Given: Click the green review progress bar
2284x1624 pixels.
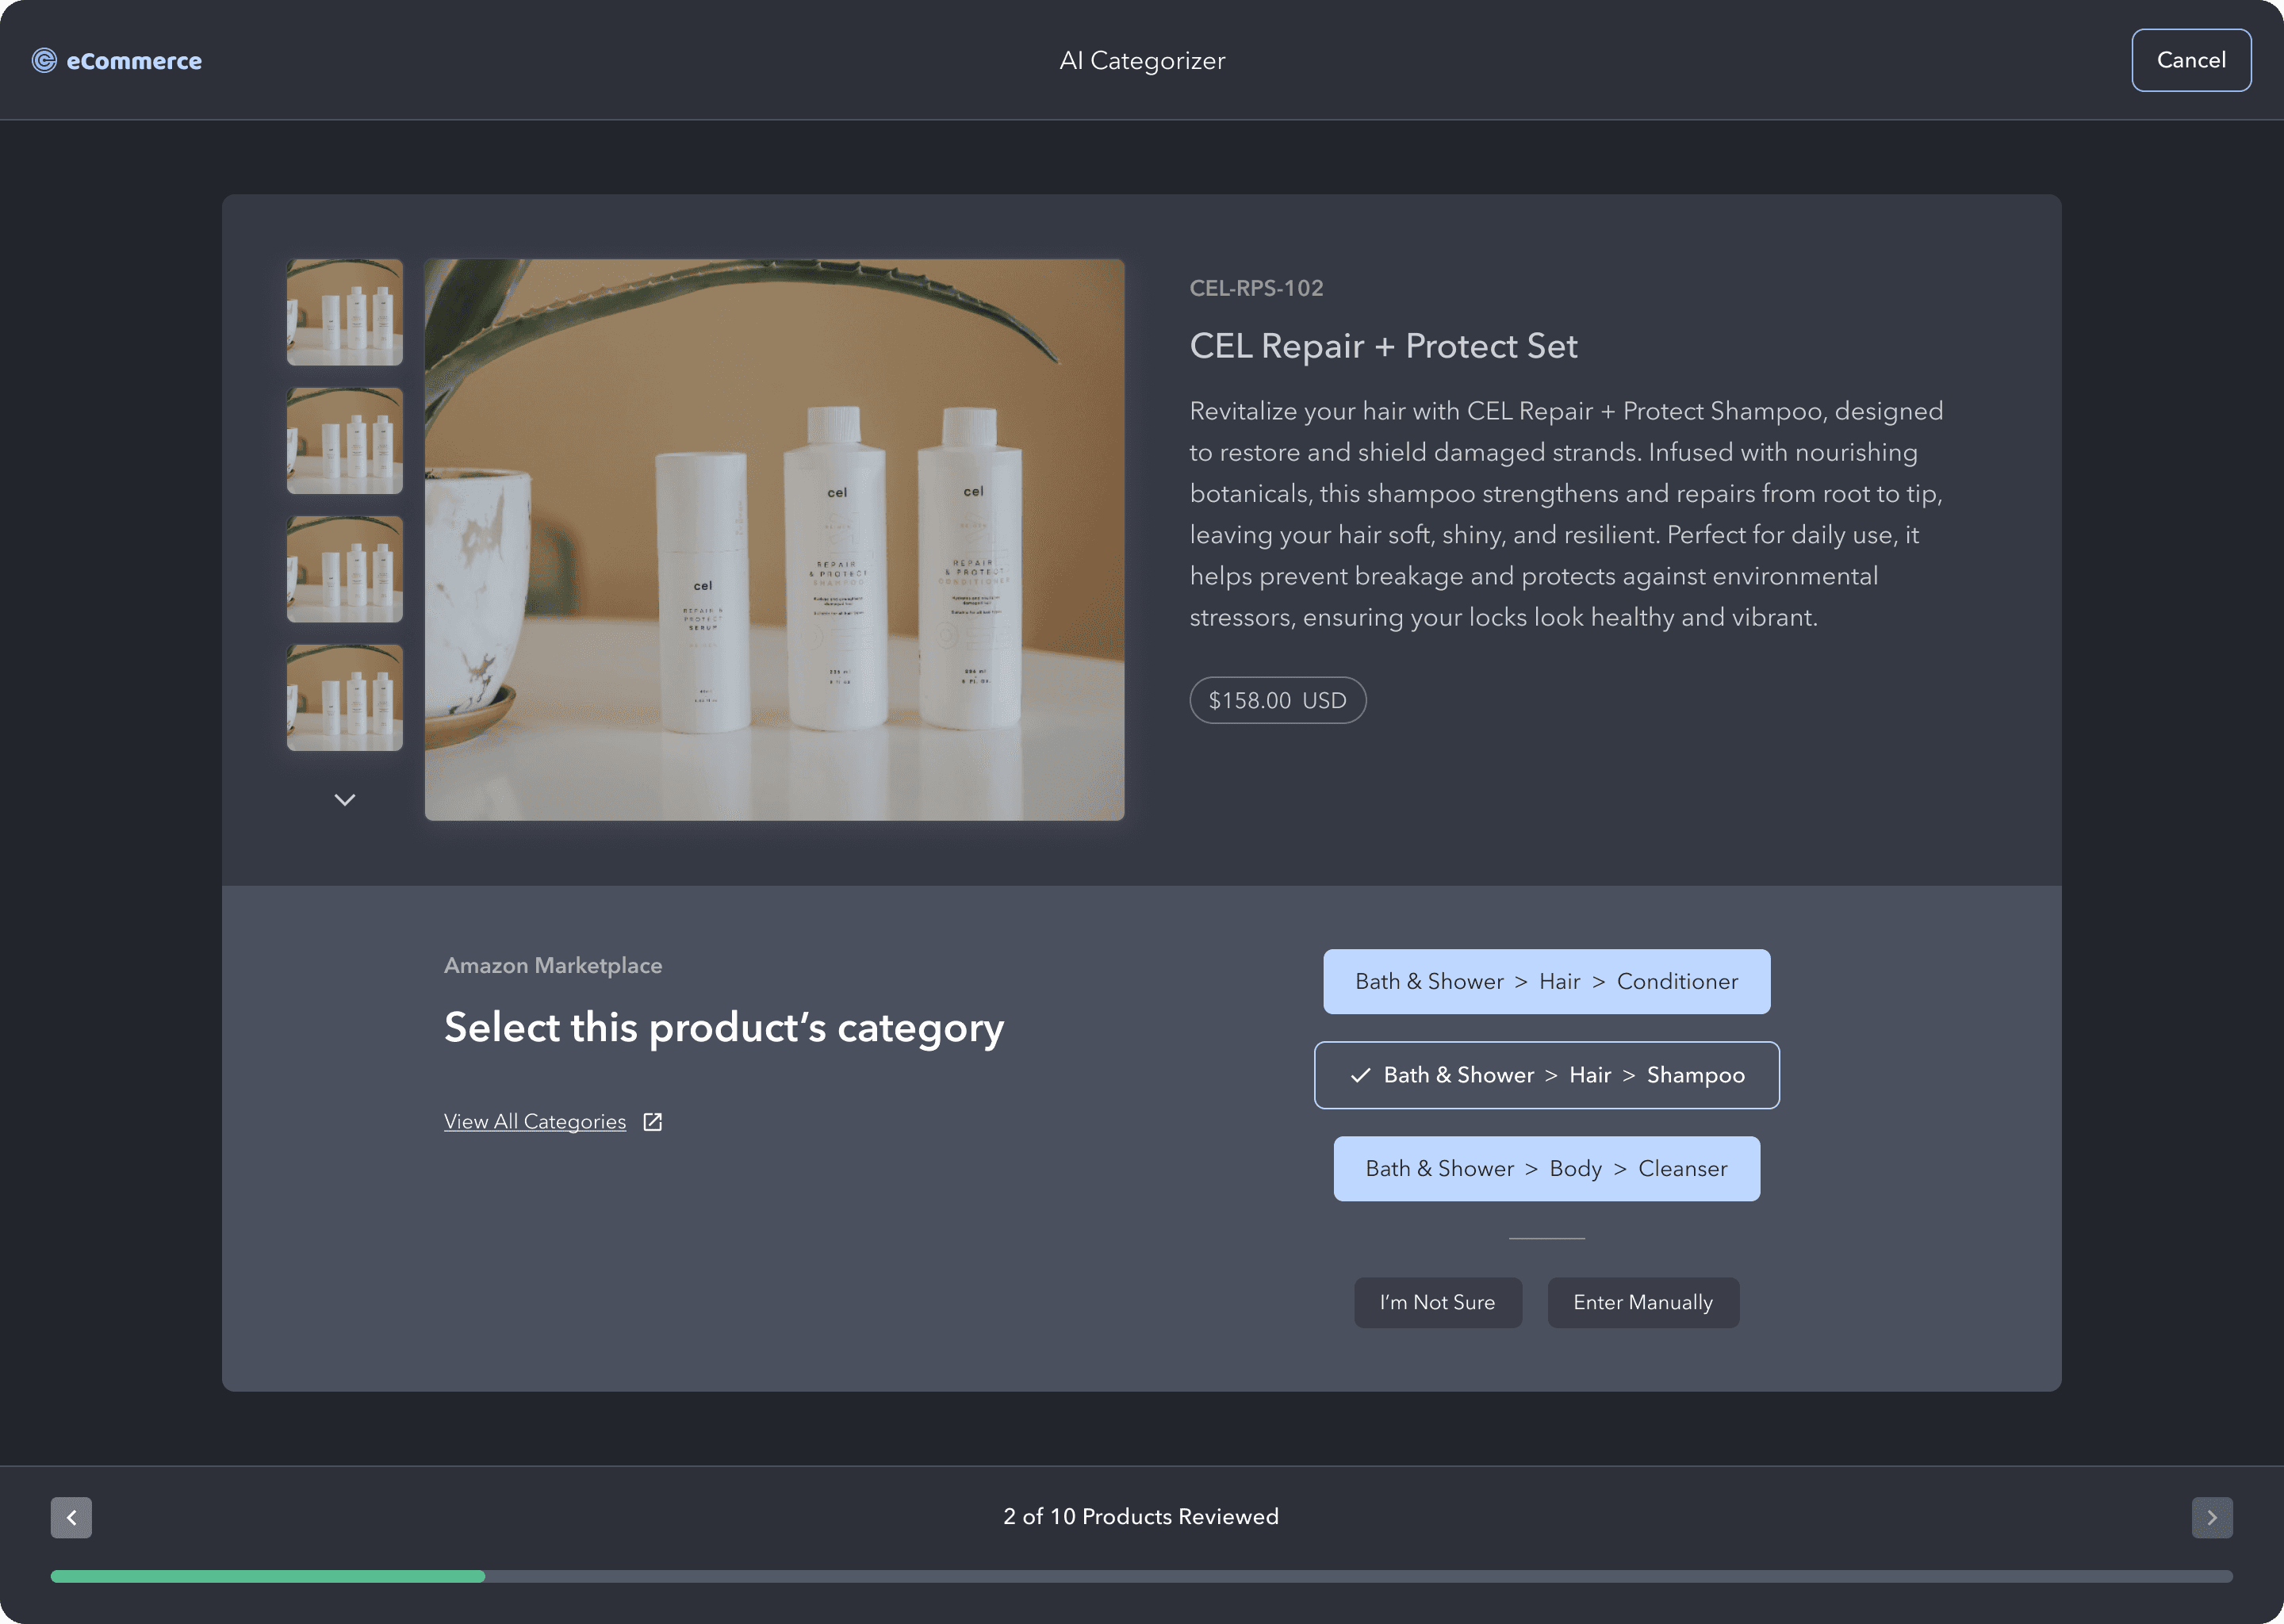Looking at the screenshot, I should tap(267, 1576).
